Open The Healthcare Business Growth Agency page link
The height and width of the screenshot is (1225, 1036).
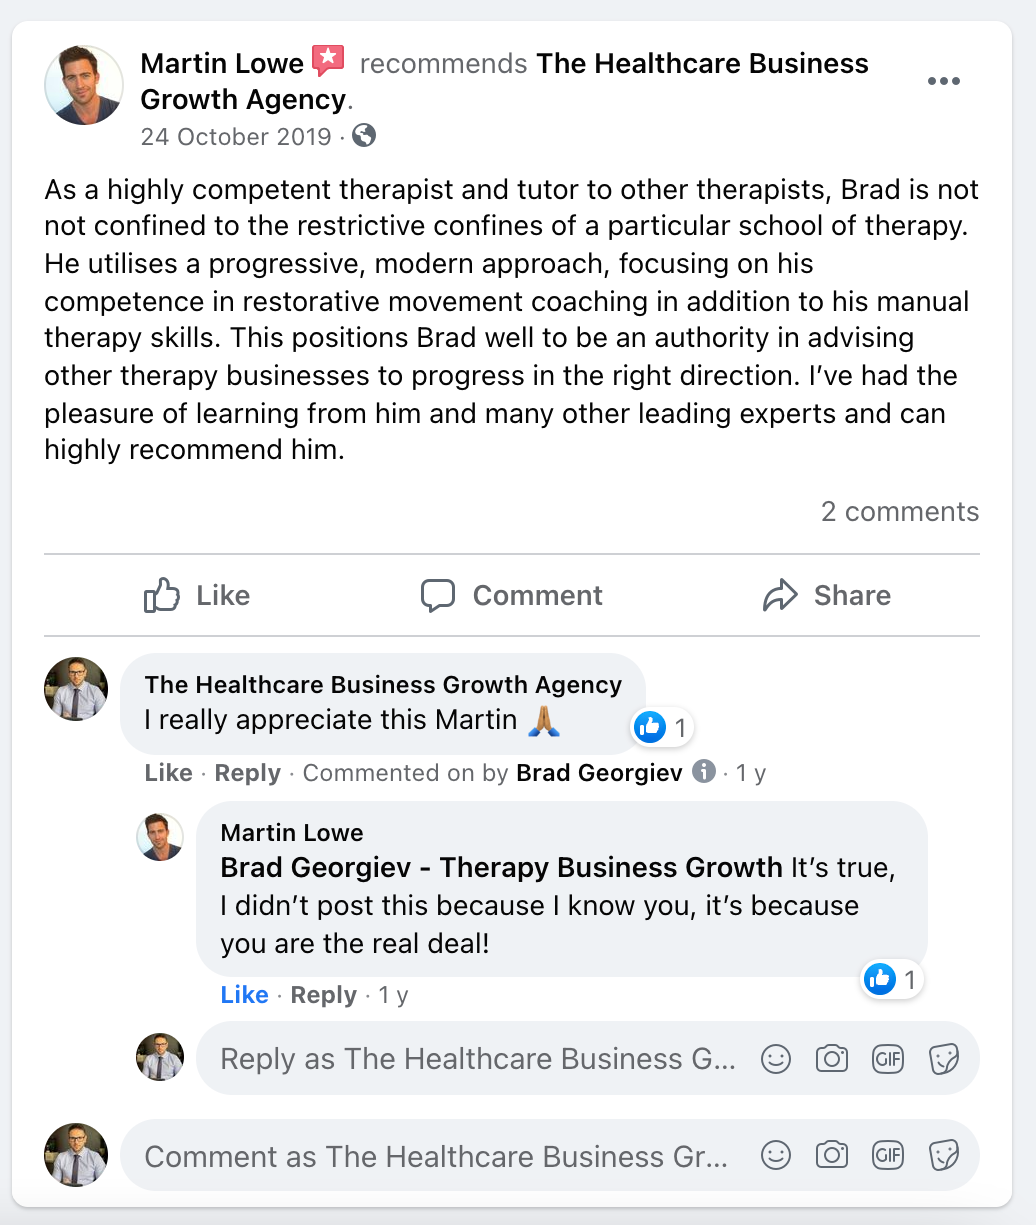pos(702,64)
